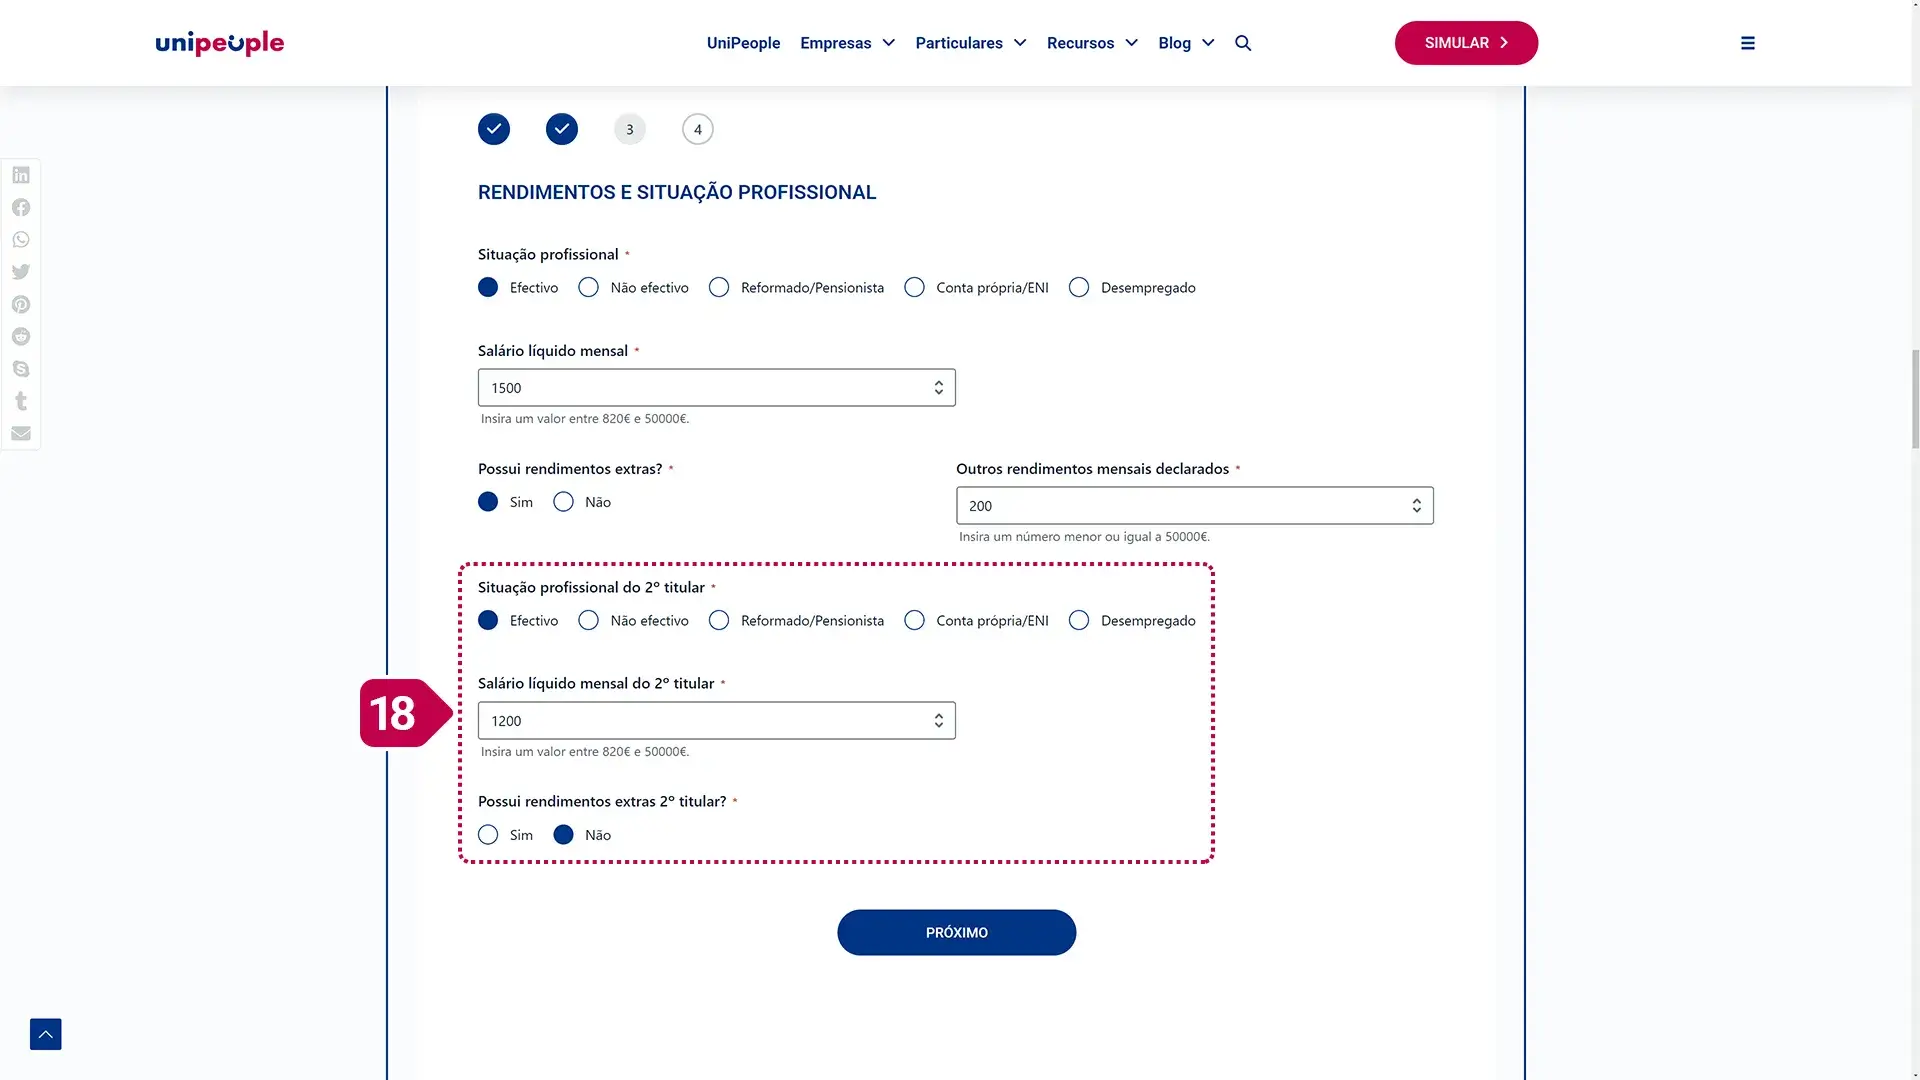Click the PRÓXIMO button
The height and width of the screenshot is (1080, 1920).
coord(956,932)
